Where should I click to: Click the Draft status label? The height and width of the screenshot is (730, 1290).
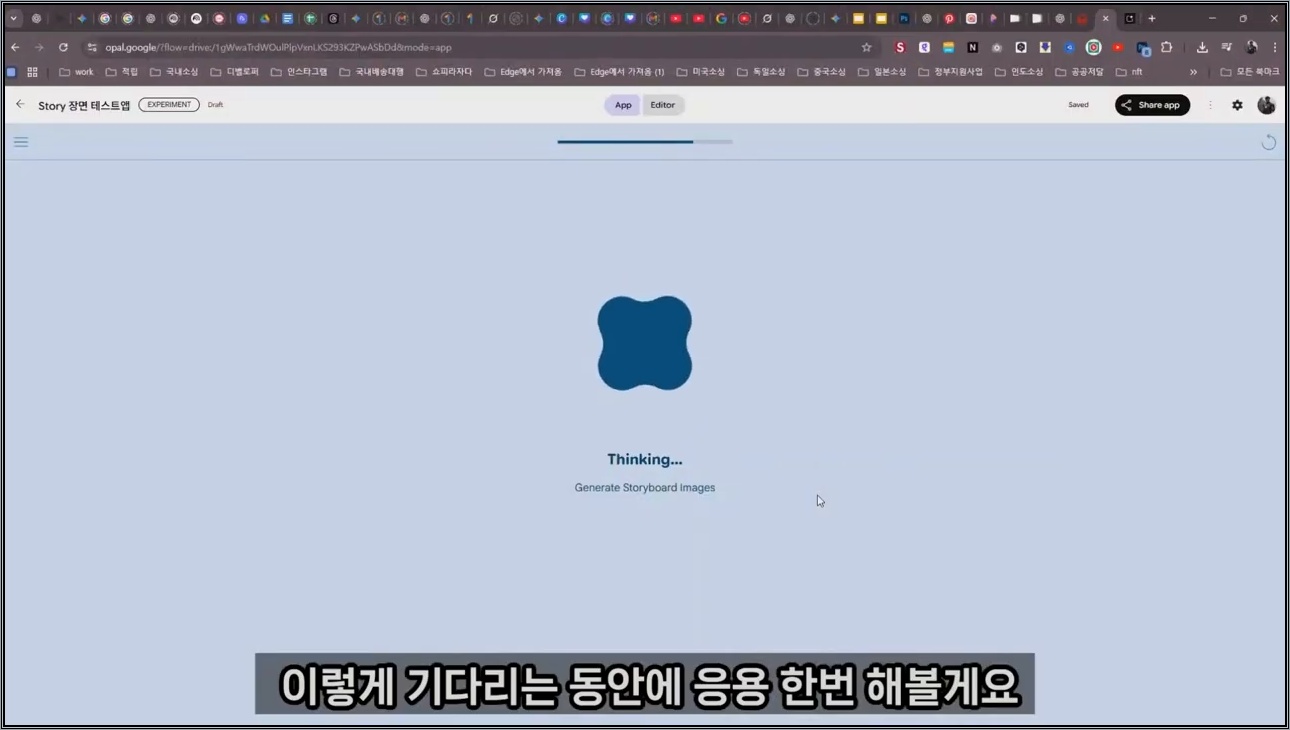point(215,105)
